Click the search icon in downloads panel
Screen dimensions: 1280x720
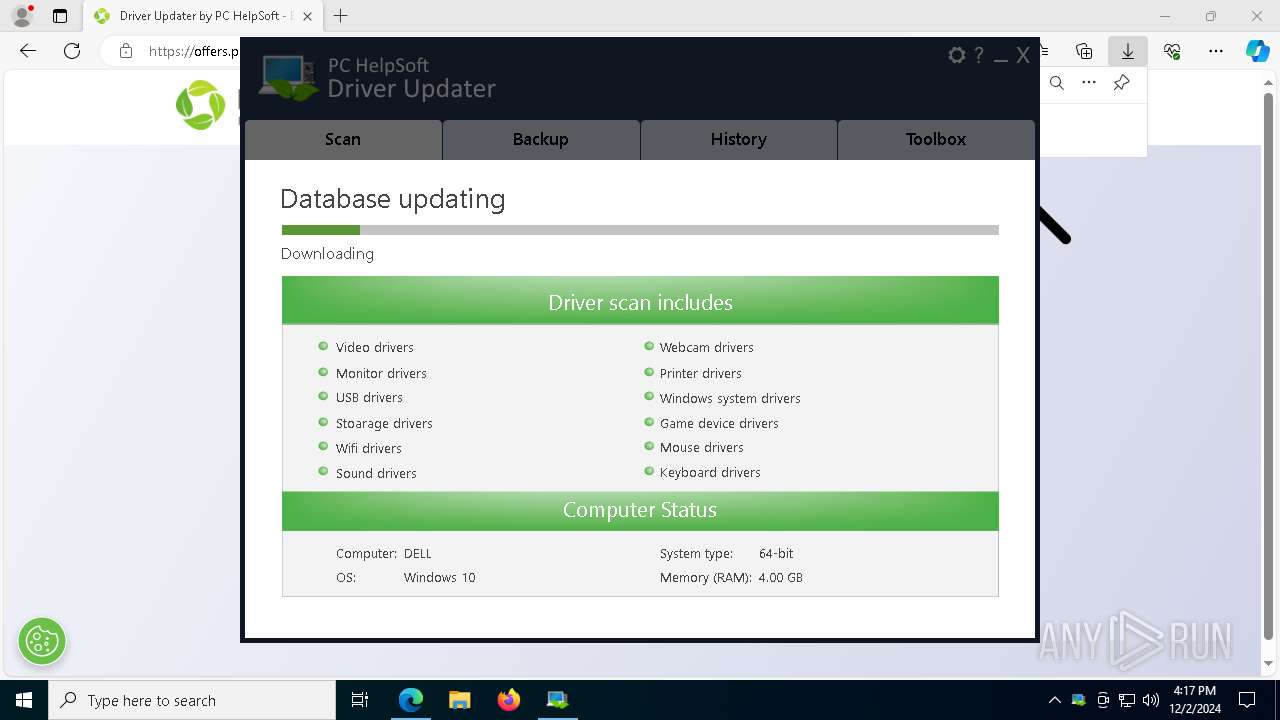coord(1057,83)
